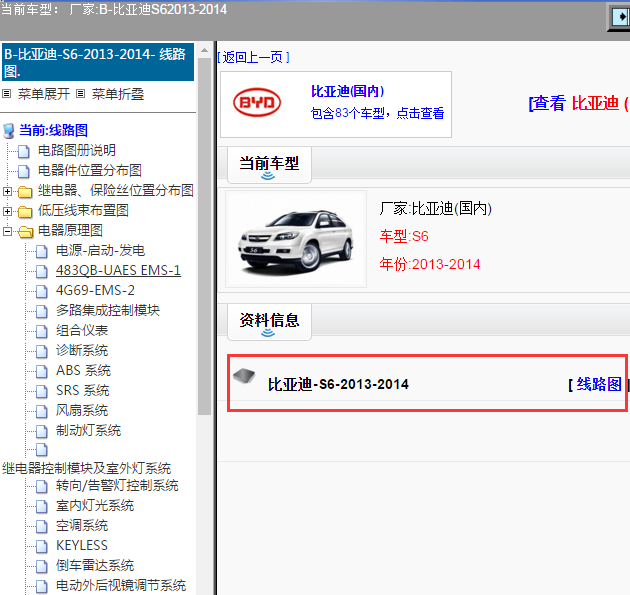Open the 转向/告警灯控制系统 diagram
Image resolution: width=630 pixels, height=595 pixels.
tap(117, 486)
